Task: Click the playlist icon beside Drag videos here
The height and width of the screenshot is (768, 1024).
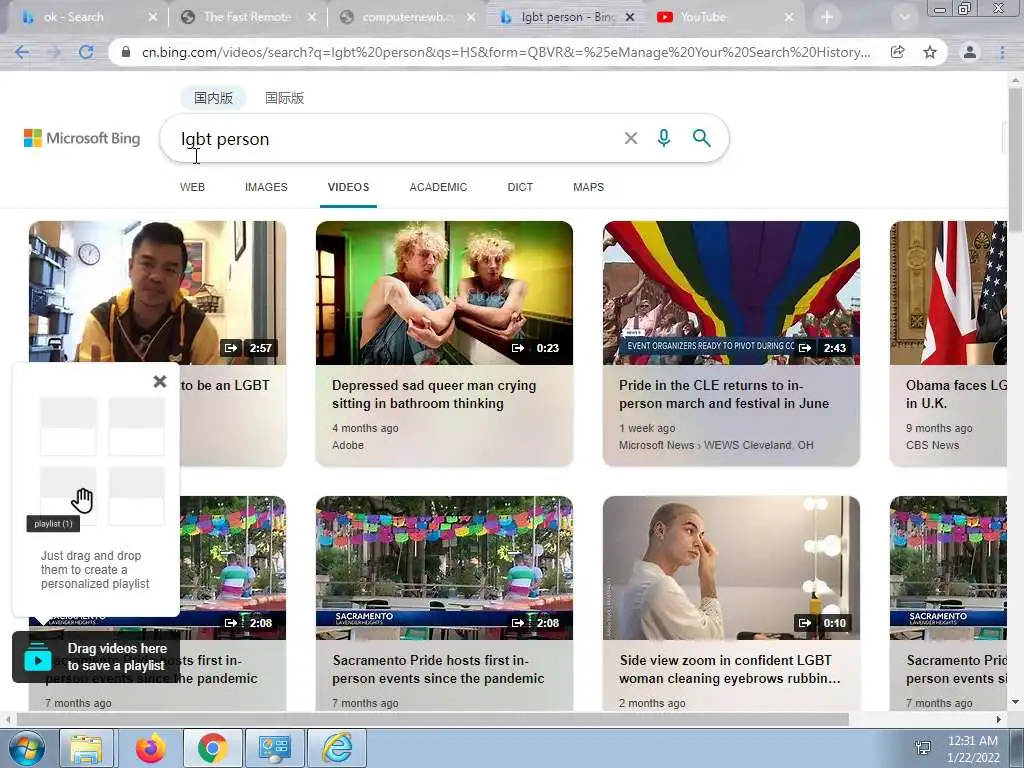Action: [x=38, y=659]
